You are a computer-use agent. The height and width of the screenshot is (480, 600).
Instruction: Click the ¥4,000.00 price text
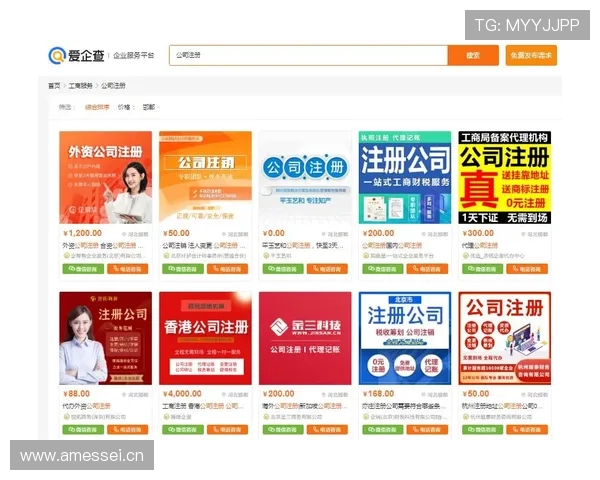click(182, 394)
